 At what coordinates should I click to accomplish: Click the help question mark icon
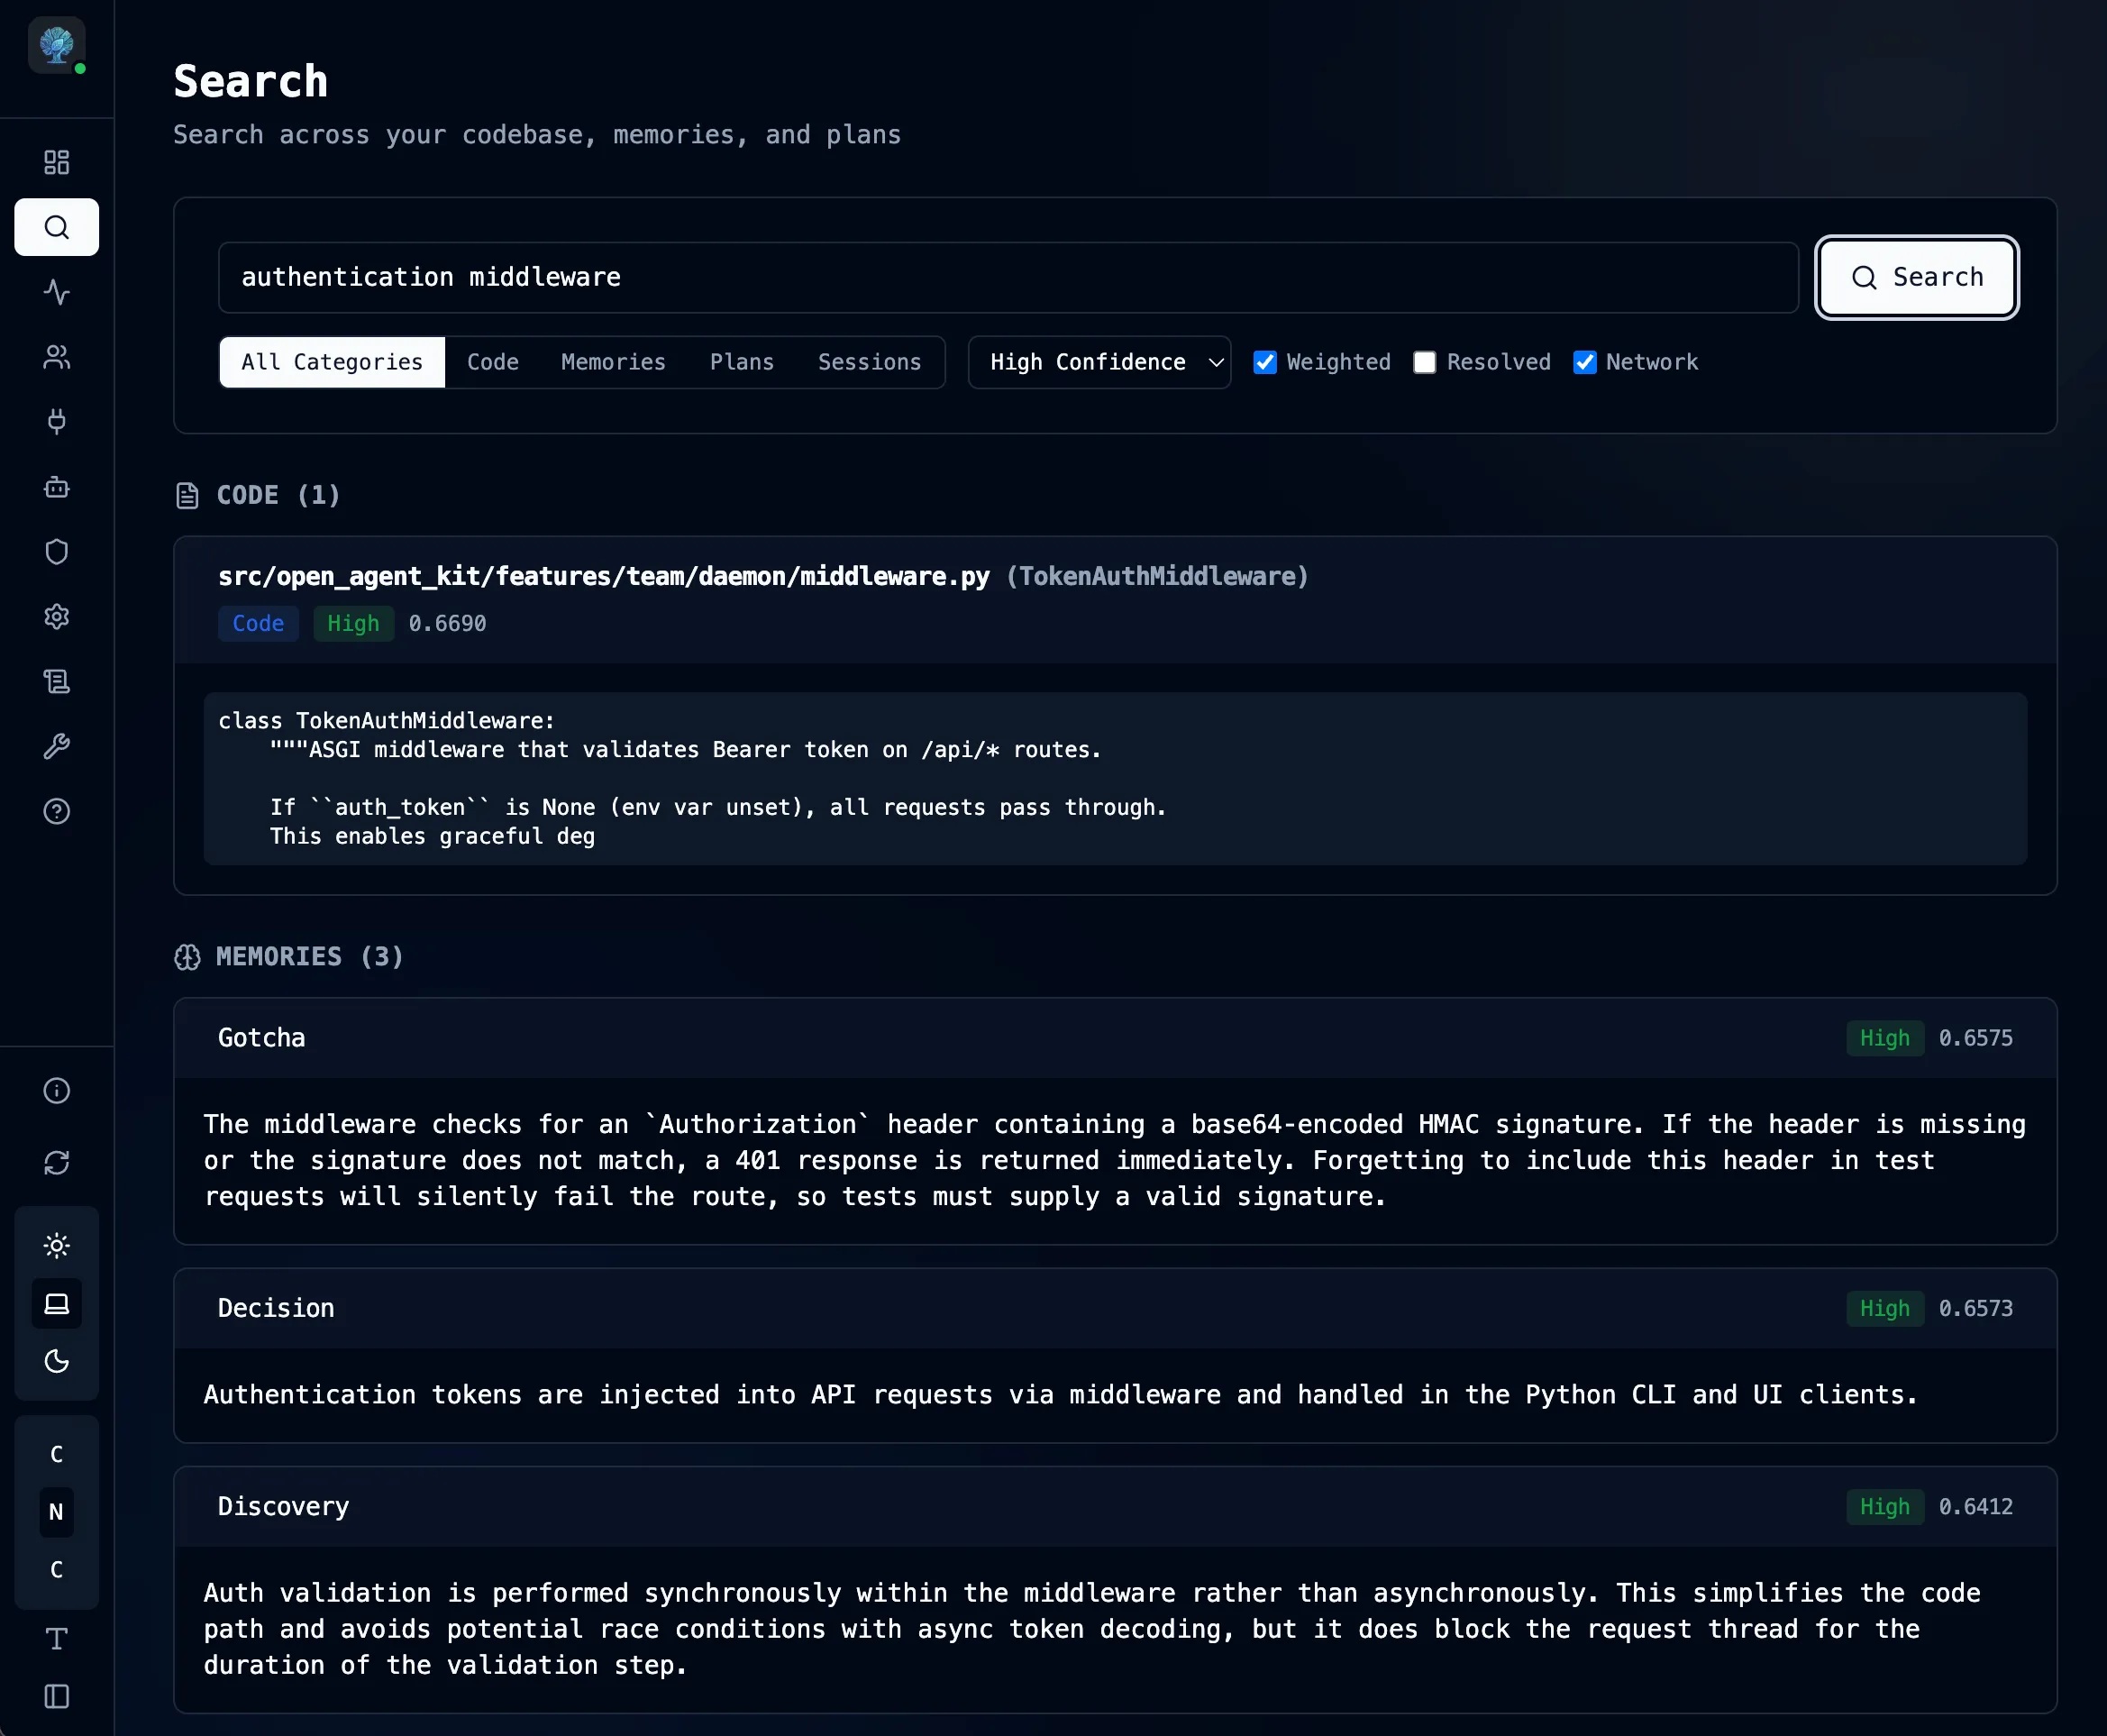(57, 811)
